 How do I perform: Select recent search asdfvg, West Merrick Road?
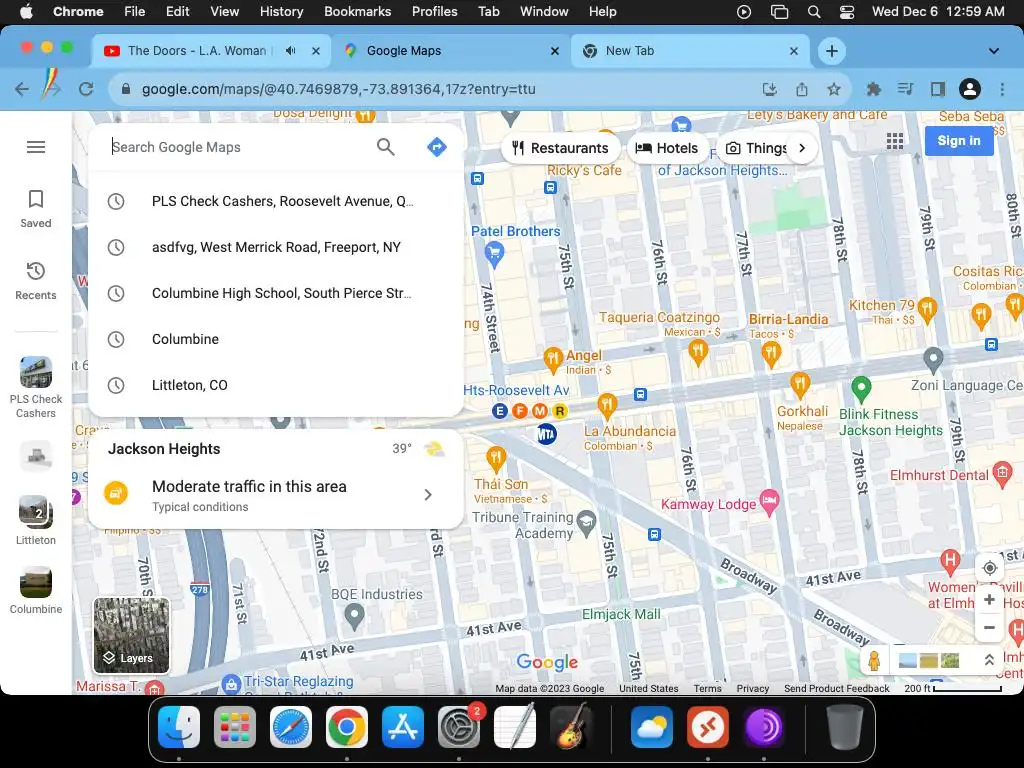point(276,248)
